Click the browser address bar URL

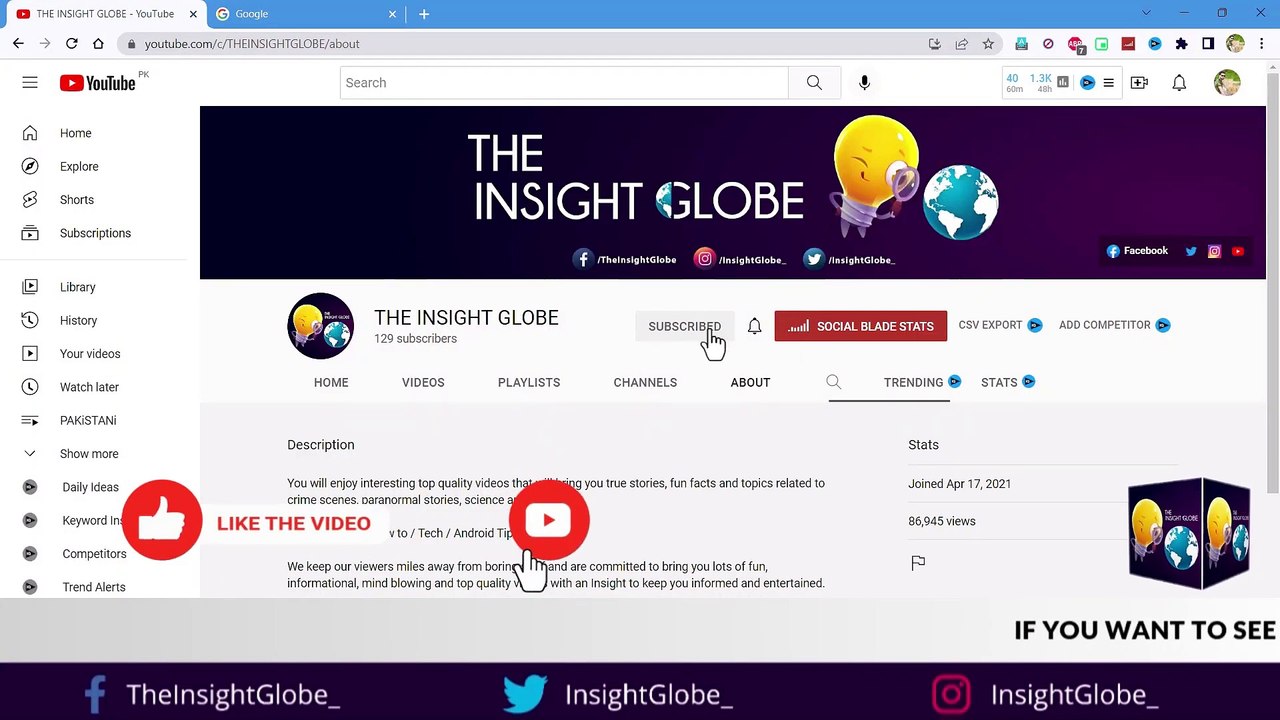(x=252, y=44)
